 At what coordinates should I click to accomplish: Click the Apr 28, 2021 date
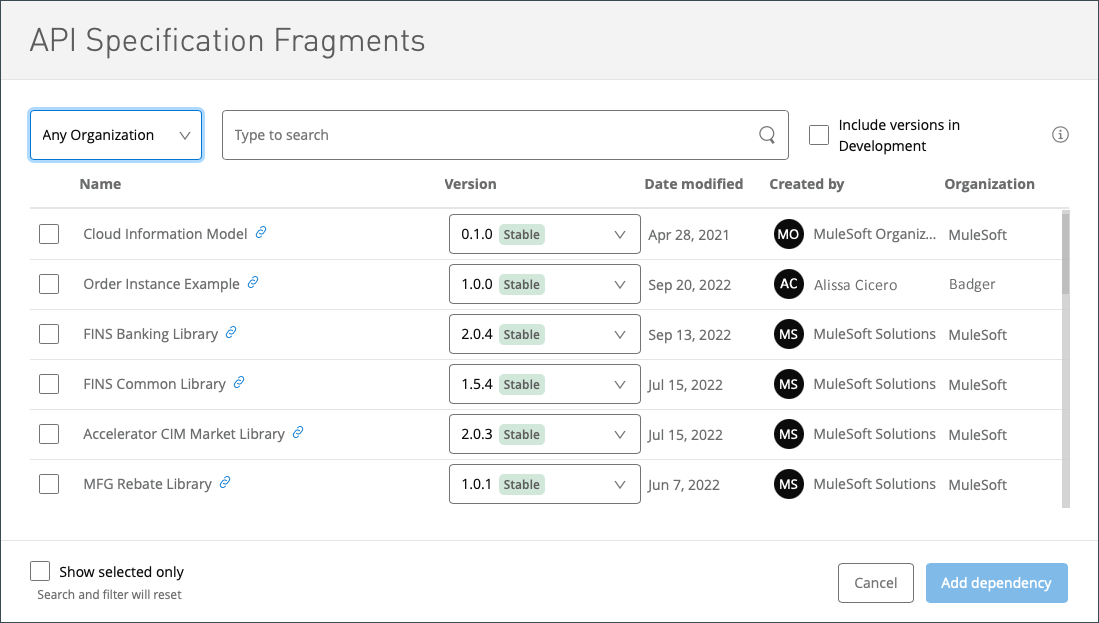[689, 235]
